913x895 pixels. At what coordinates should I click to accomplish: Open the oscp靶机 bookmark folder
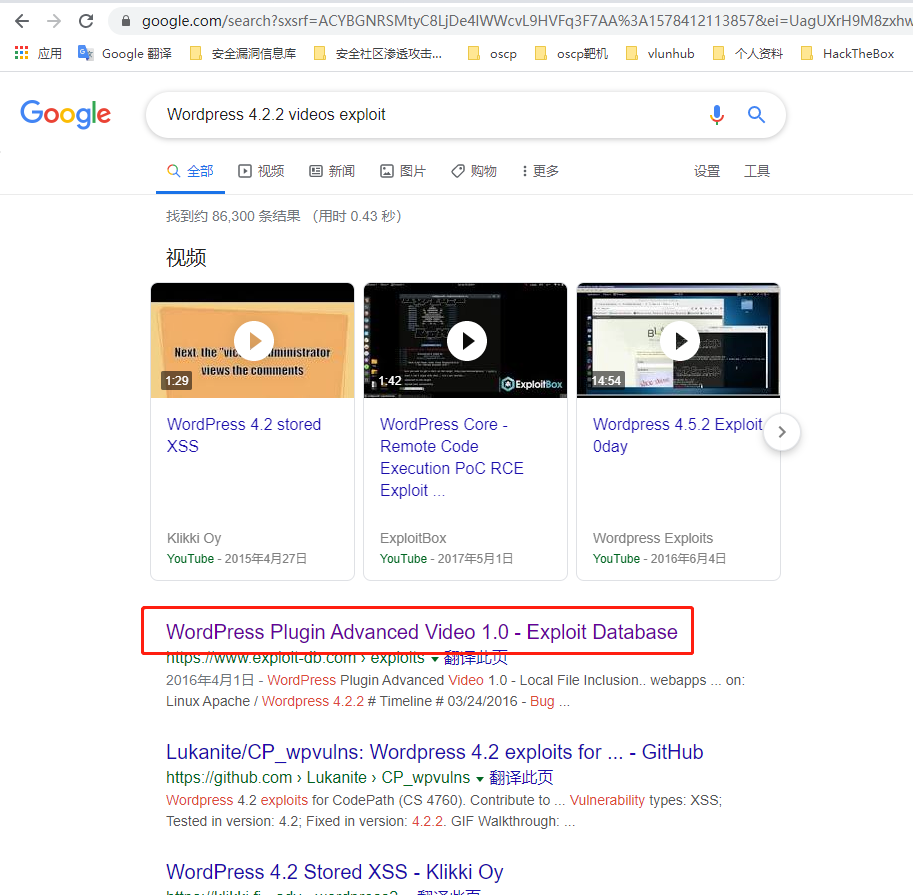coord(572,54)
